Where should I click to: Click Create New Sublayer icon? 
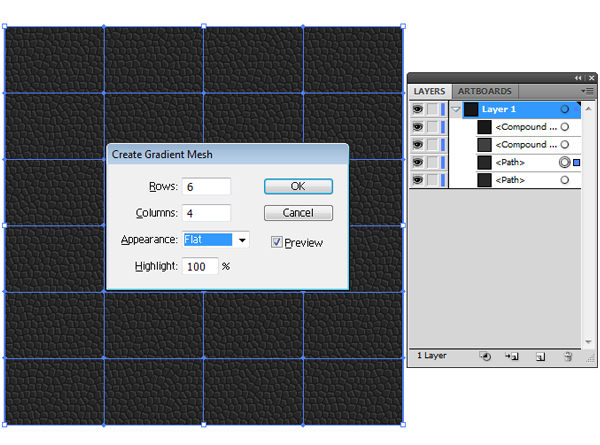click(x=512, y=357)
